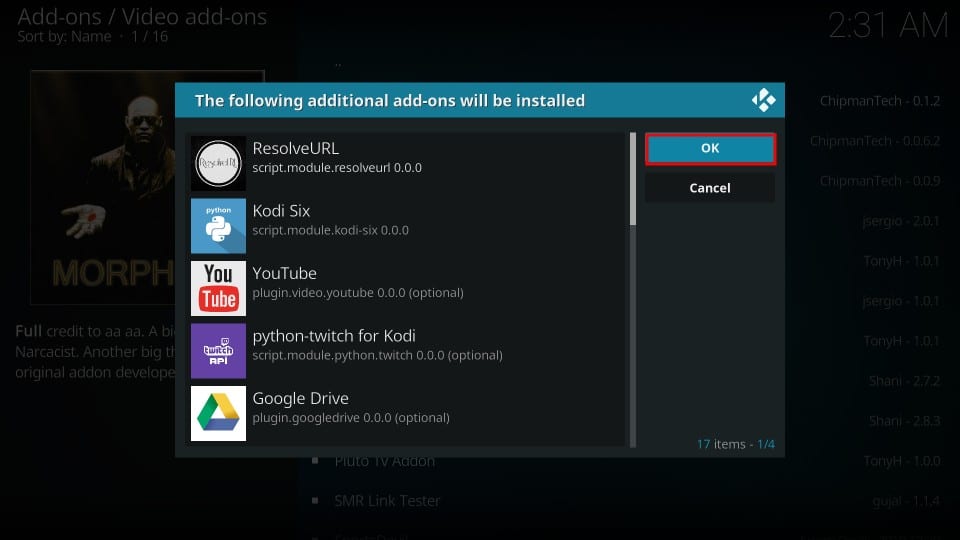Click plugin.googledrive 0.0.0 (optional) text
The width and height of the screenshot is (960, 540).
point(351,418)
